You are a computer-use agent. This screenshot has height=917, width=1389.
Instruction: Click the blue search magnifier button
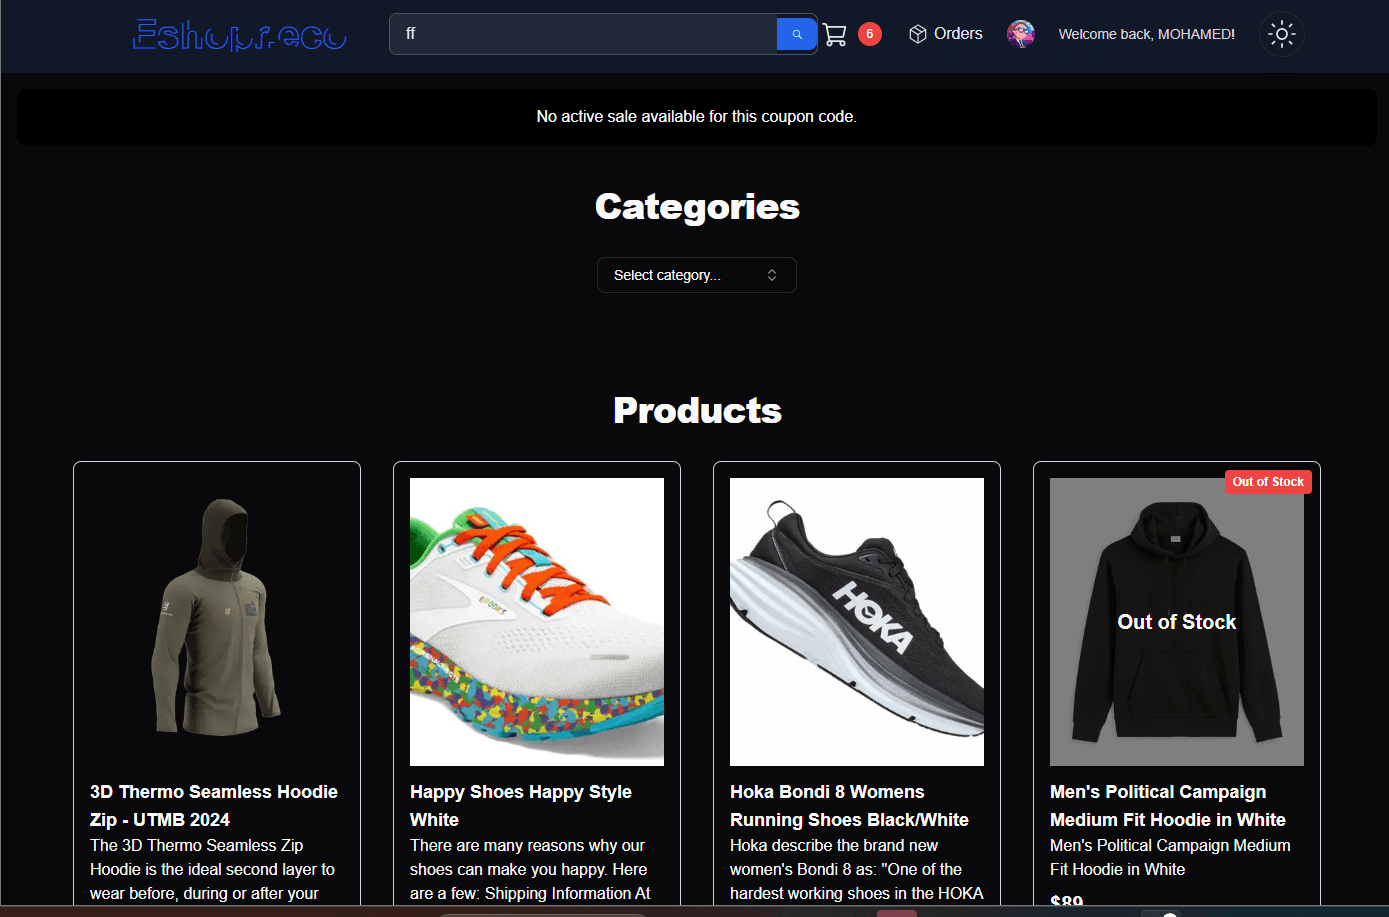pos(796,33)
